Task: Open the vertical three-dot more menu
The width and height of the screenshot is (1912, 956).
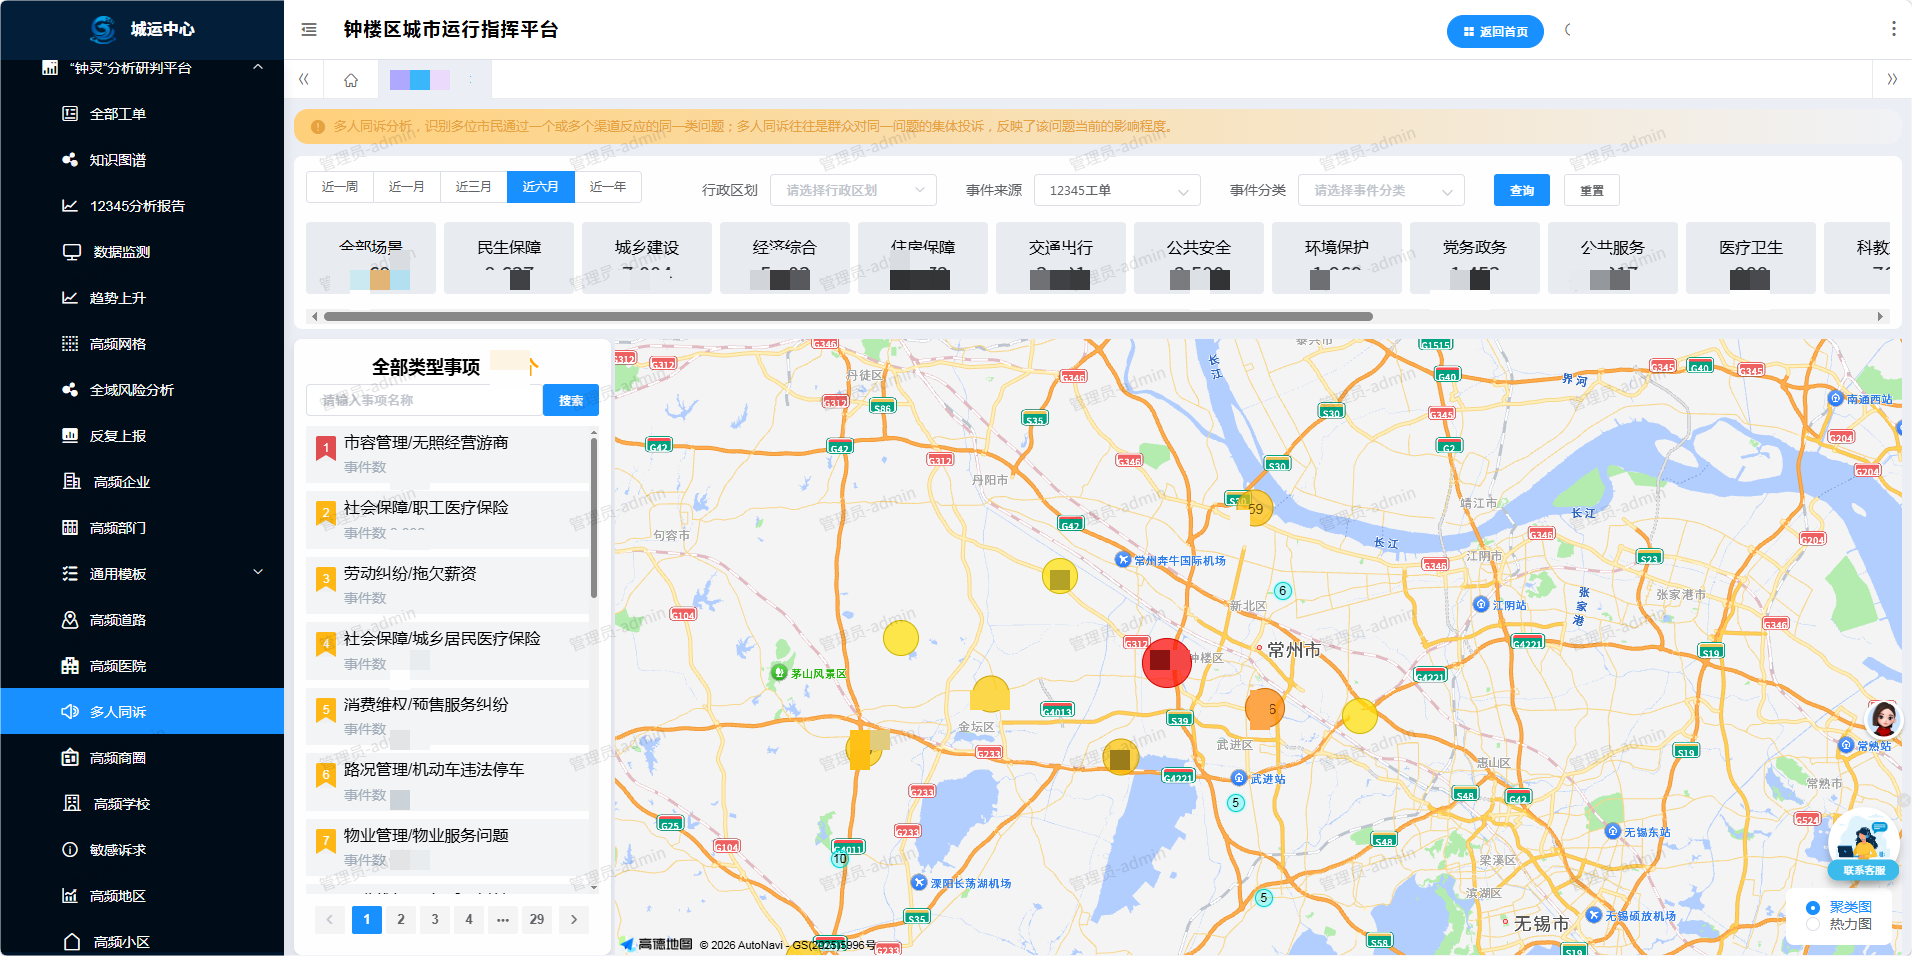Action: (x=1893, y=30)
